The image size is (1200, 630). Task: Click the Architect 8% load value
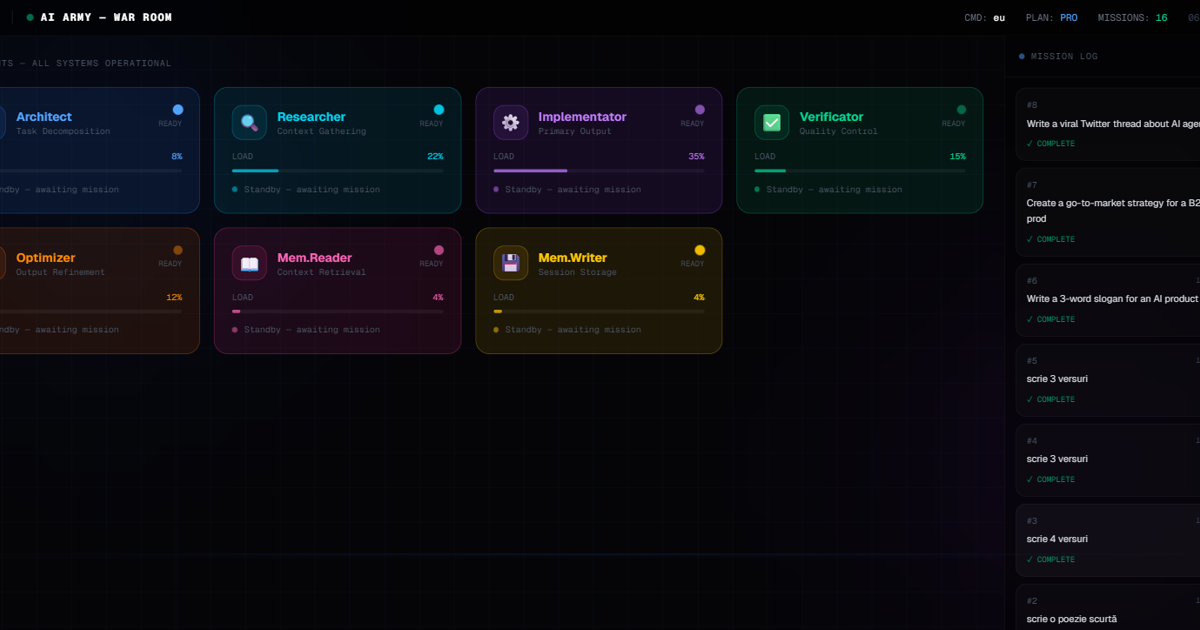point(177,157)
